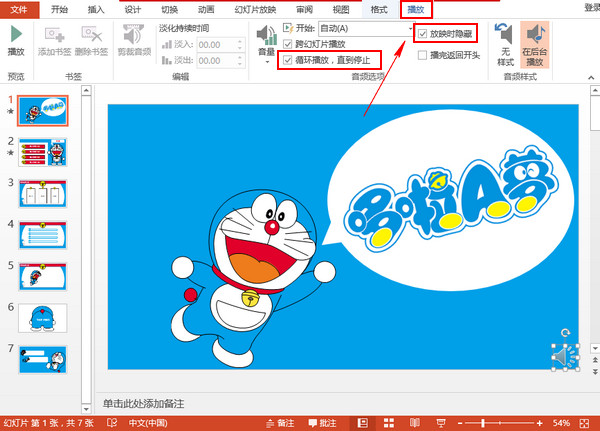Click previous slide arrow below the scrollbar
The image size is (600, 431).
tap(595, 360)
